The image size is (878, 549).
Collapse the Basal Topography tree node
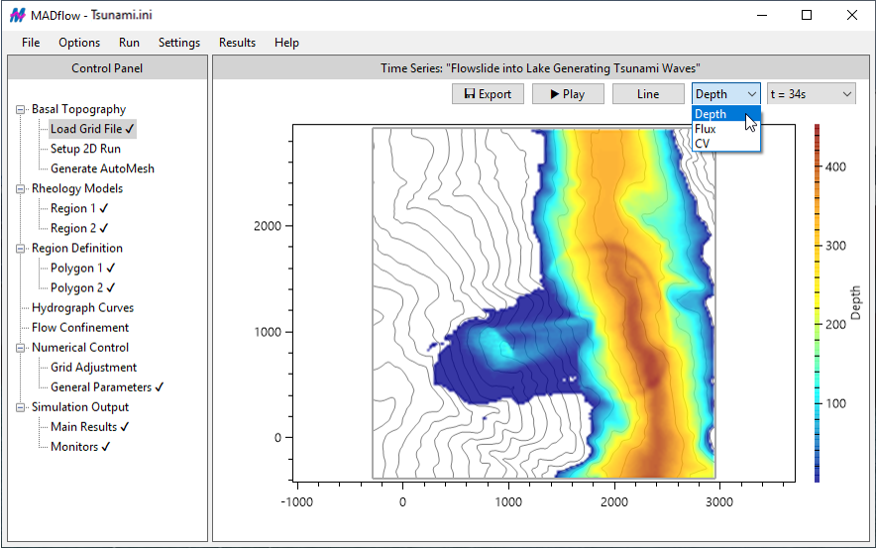tap(21, 109)
